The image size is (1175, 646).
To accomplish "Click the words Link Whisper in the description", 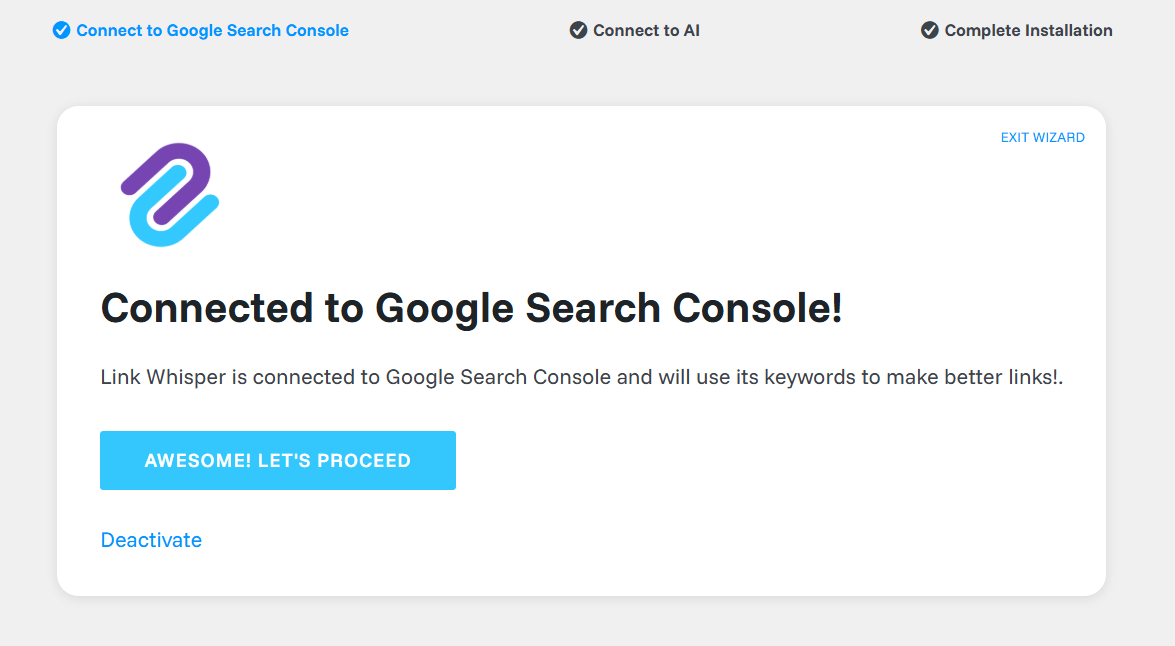I will pos(163,377).
